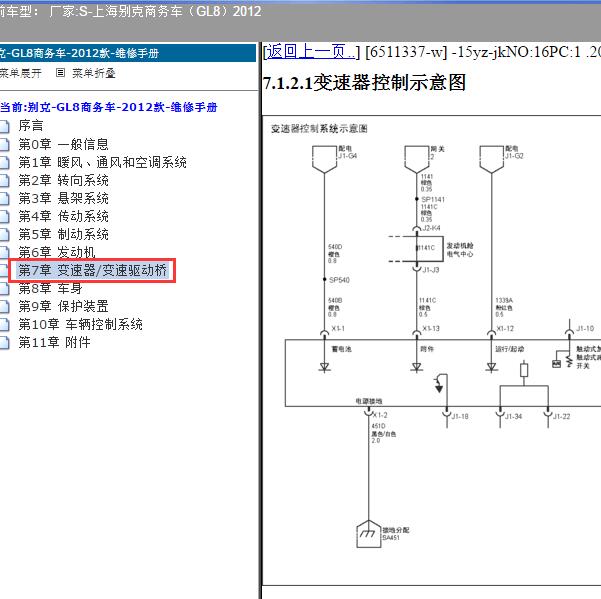Click the page icon beside 第8章 车身

tap(4, 289)
